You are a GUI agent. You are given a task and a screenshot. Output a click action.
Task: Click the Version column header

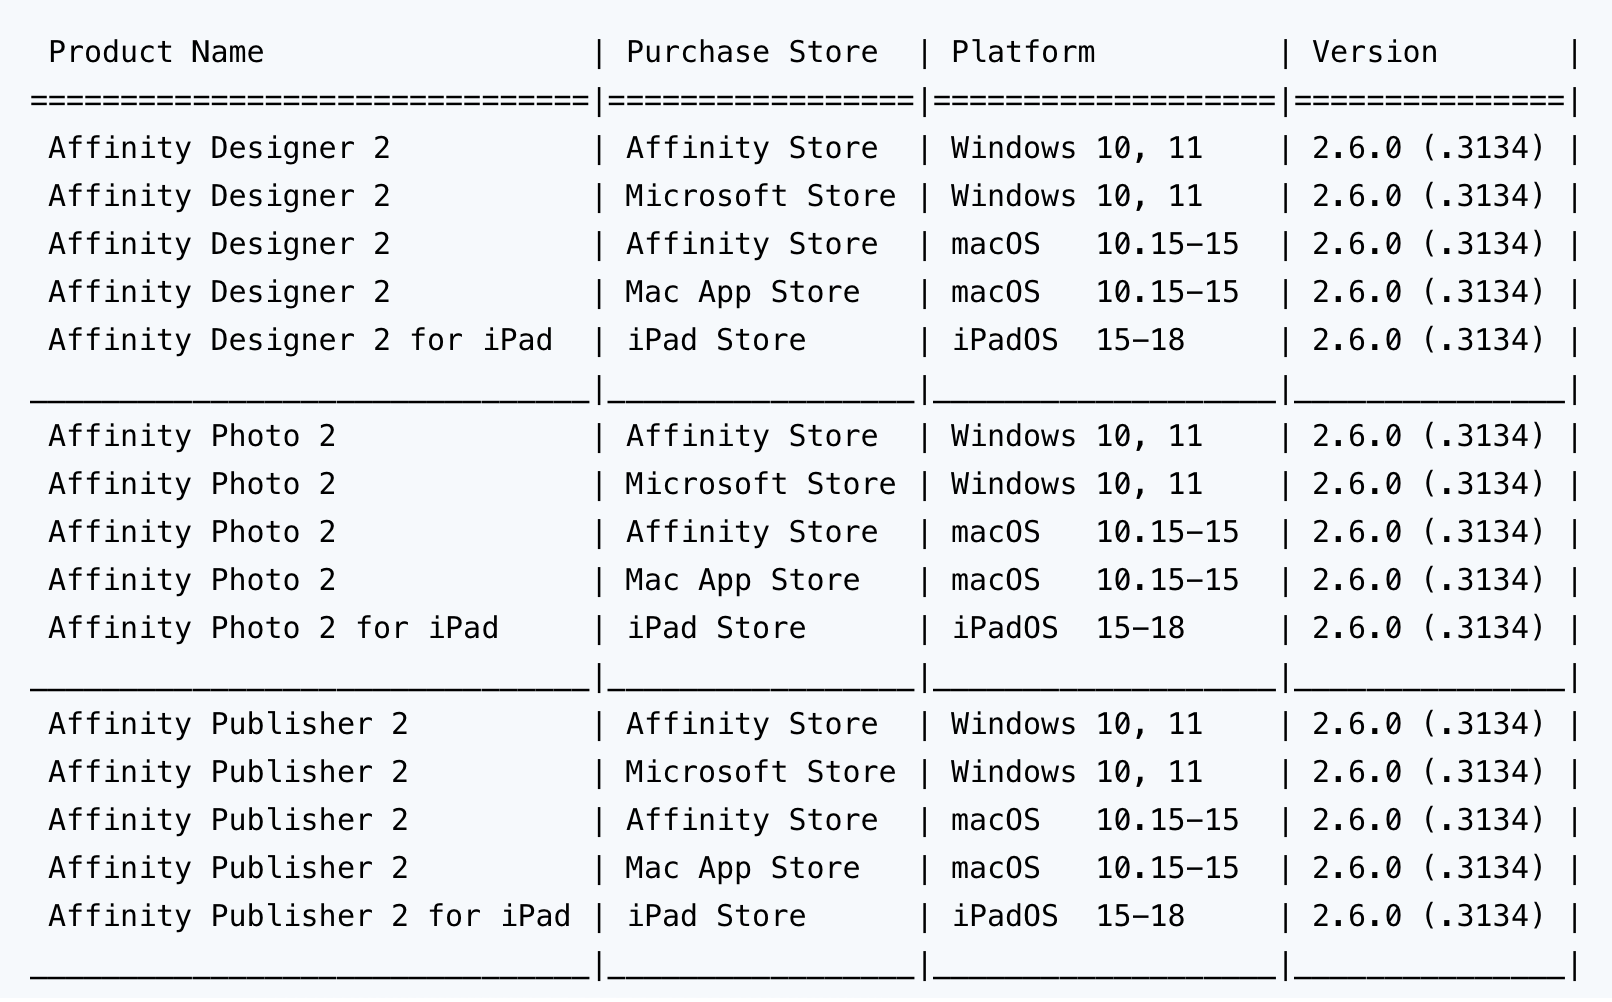tap(1375, 52)
